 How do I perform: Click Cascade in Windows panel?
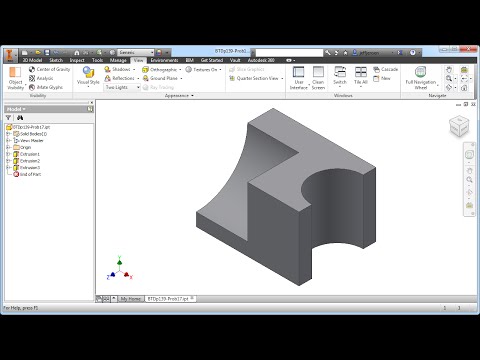(386, 69)
